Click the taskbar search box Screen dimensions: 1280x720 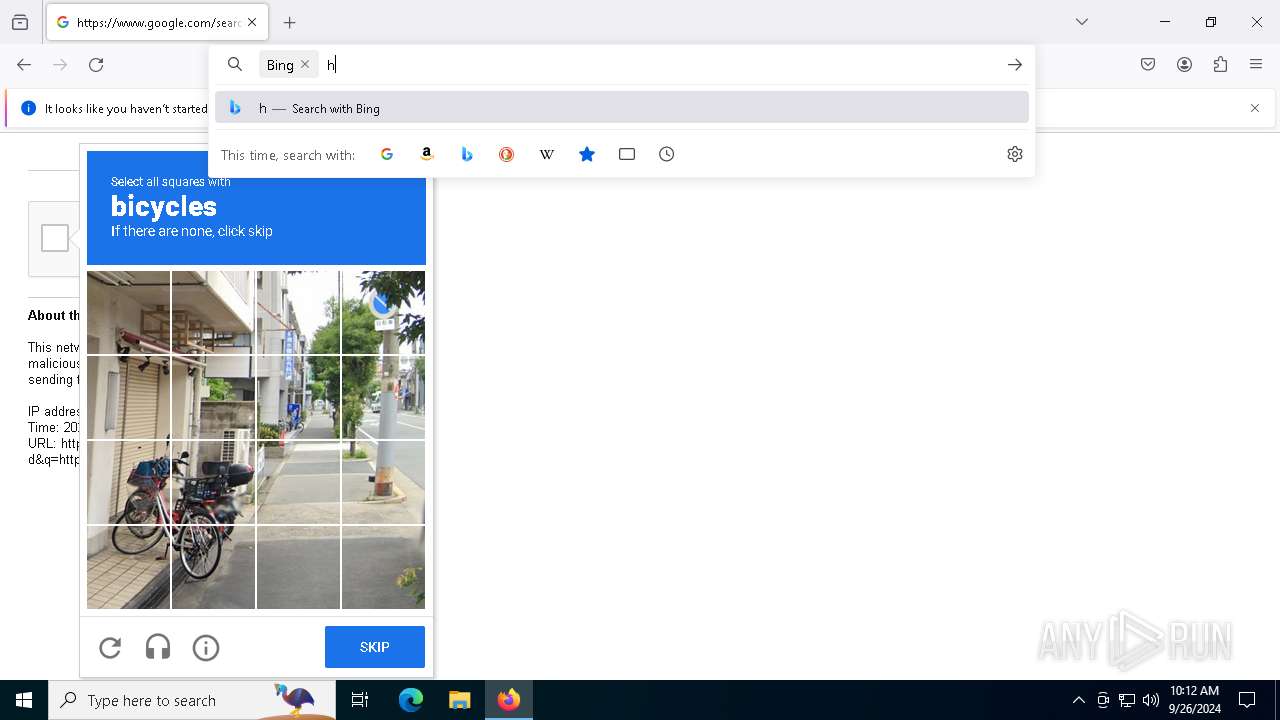(x=192, y=700)
